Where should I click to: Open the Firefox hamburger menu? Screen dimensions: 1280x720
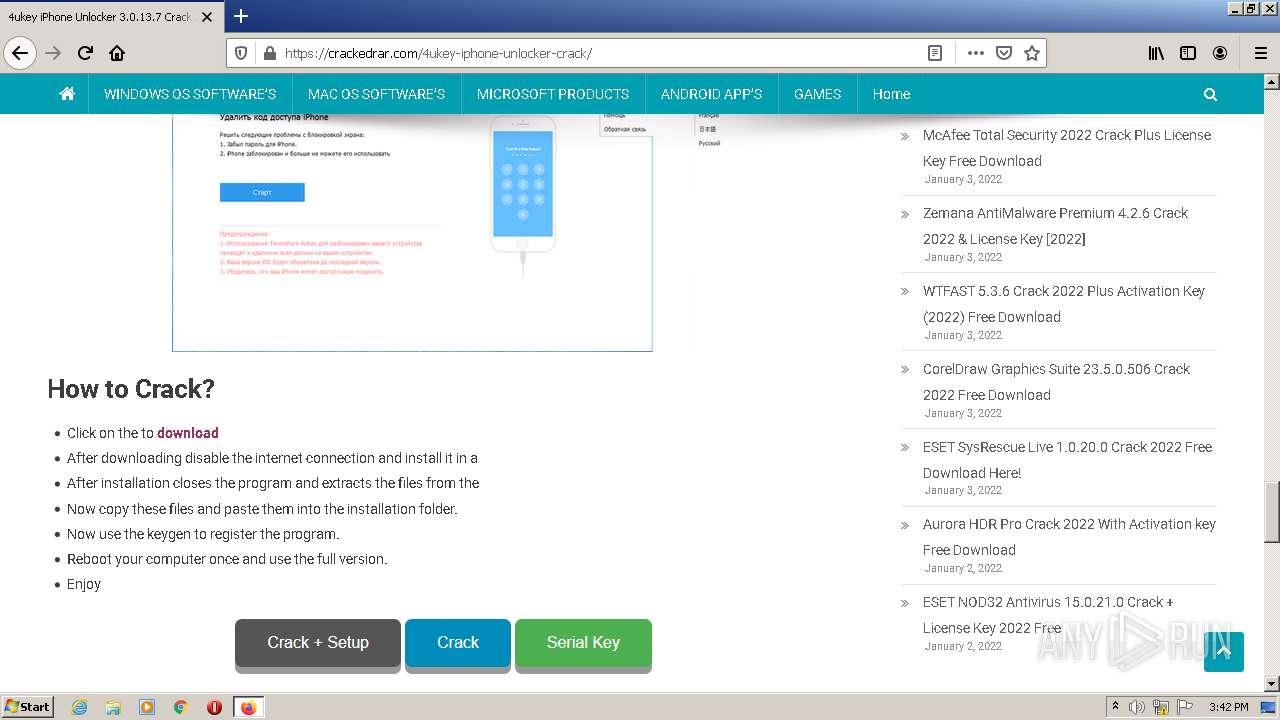tap(1261, 53)
